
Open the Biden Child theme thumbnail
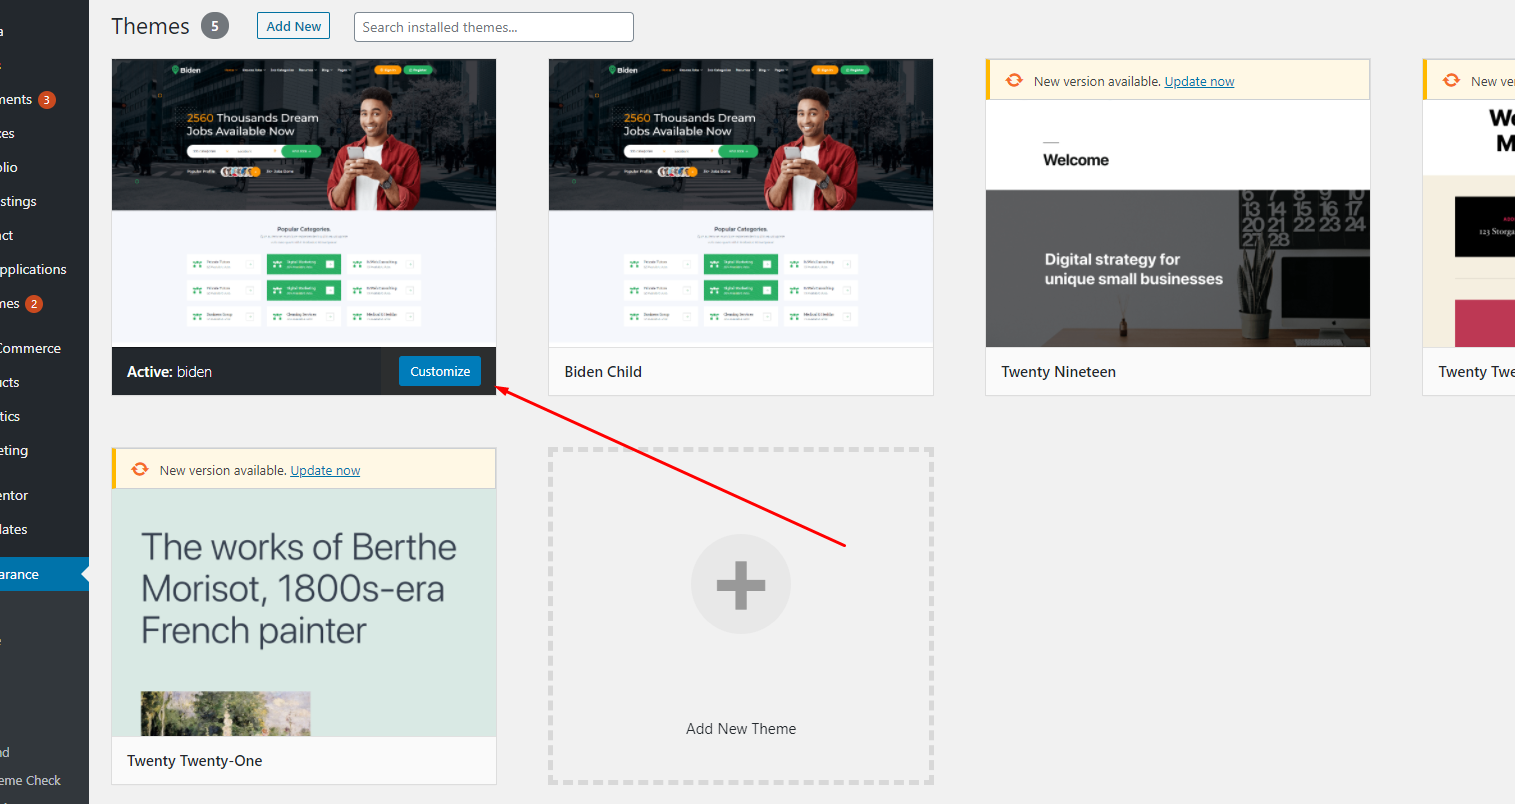pos(741,203)
